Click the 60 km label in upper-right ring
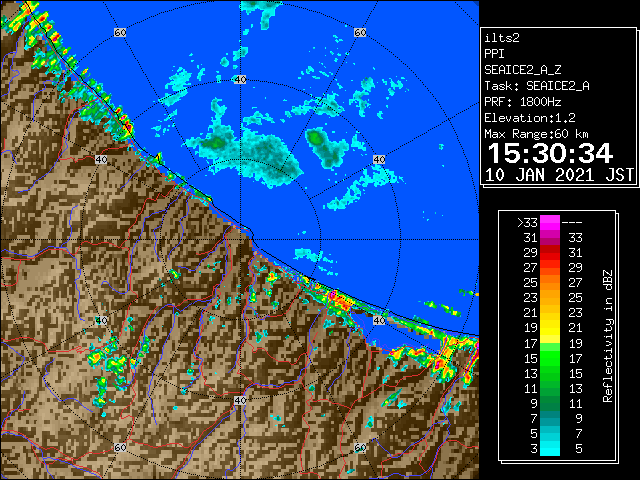The height and width of the screenshot is (480, 640). 360,32
